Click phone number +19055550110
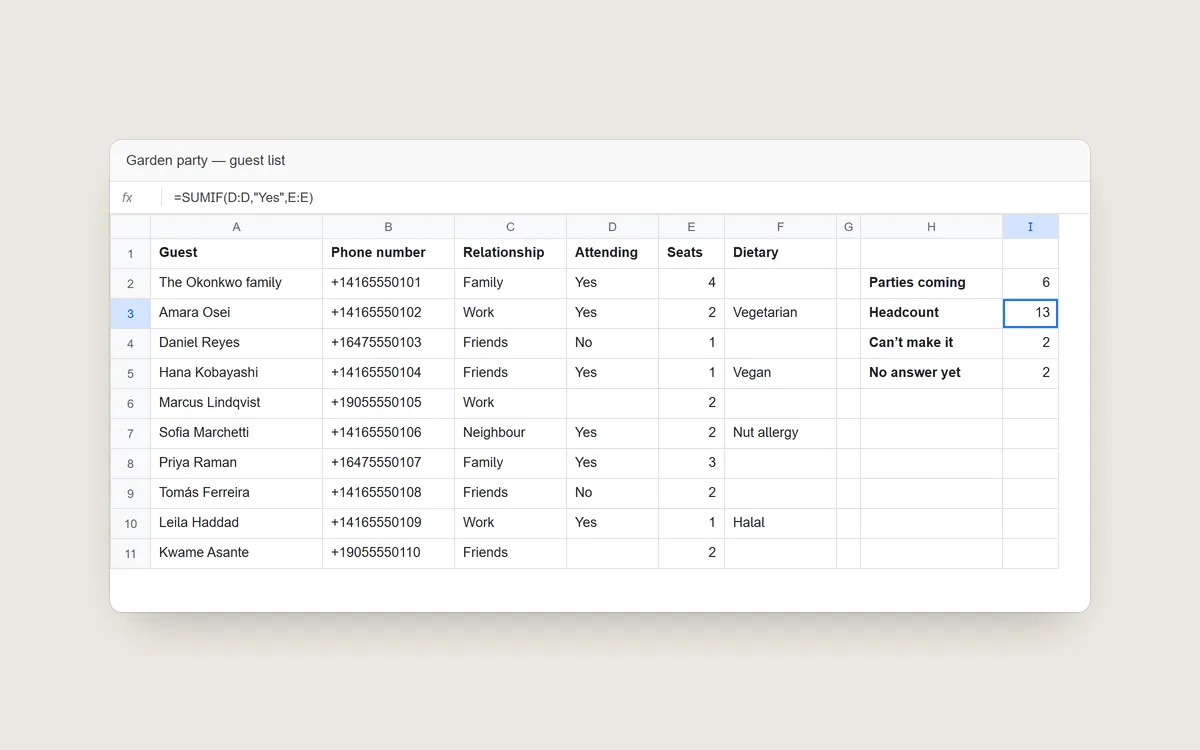 pos(388,553)
